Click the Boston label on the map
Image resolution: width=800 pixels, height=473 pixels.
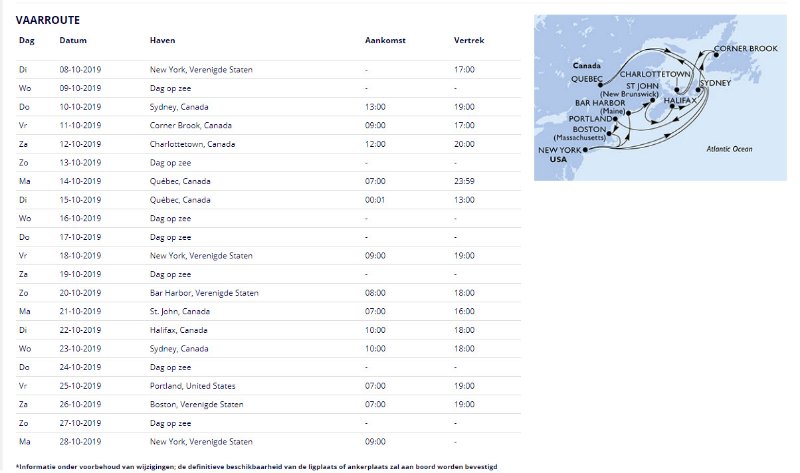point(589,129)
